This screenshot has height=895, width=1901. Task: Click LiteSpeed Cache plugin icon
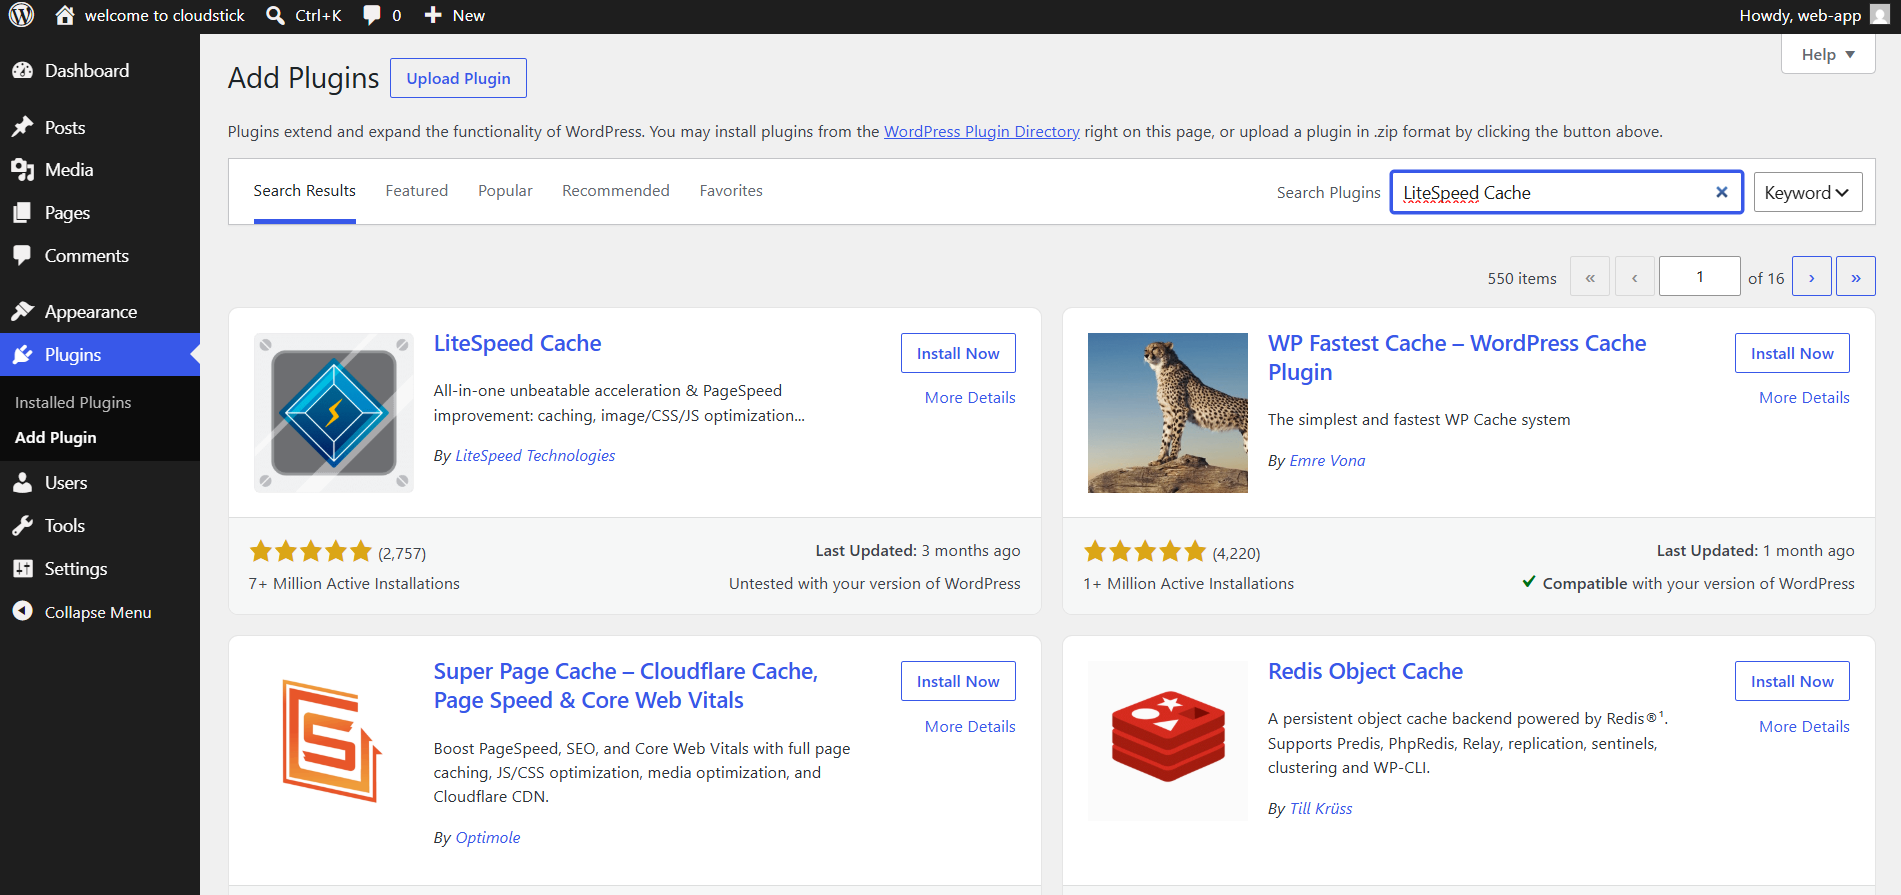(334, 413)
